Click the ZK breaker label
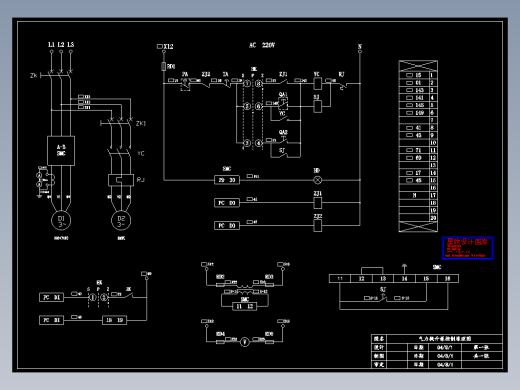 point(34,76)
